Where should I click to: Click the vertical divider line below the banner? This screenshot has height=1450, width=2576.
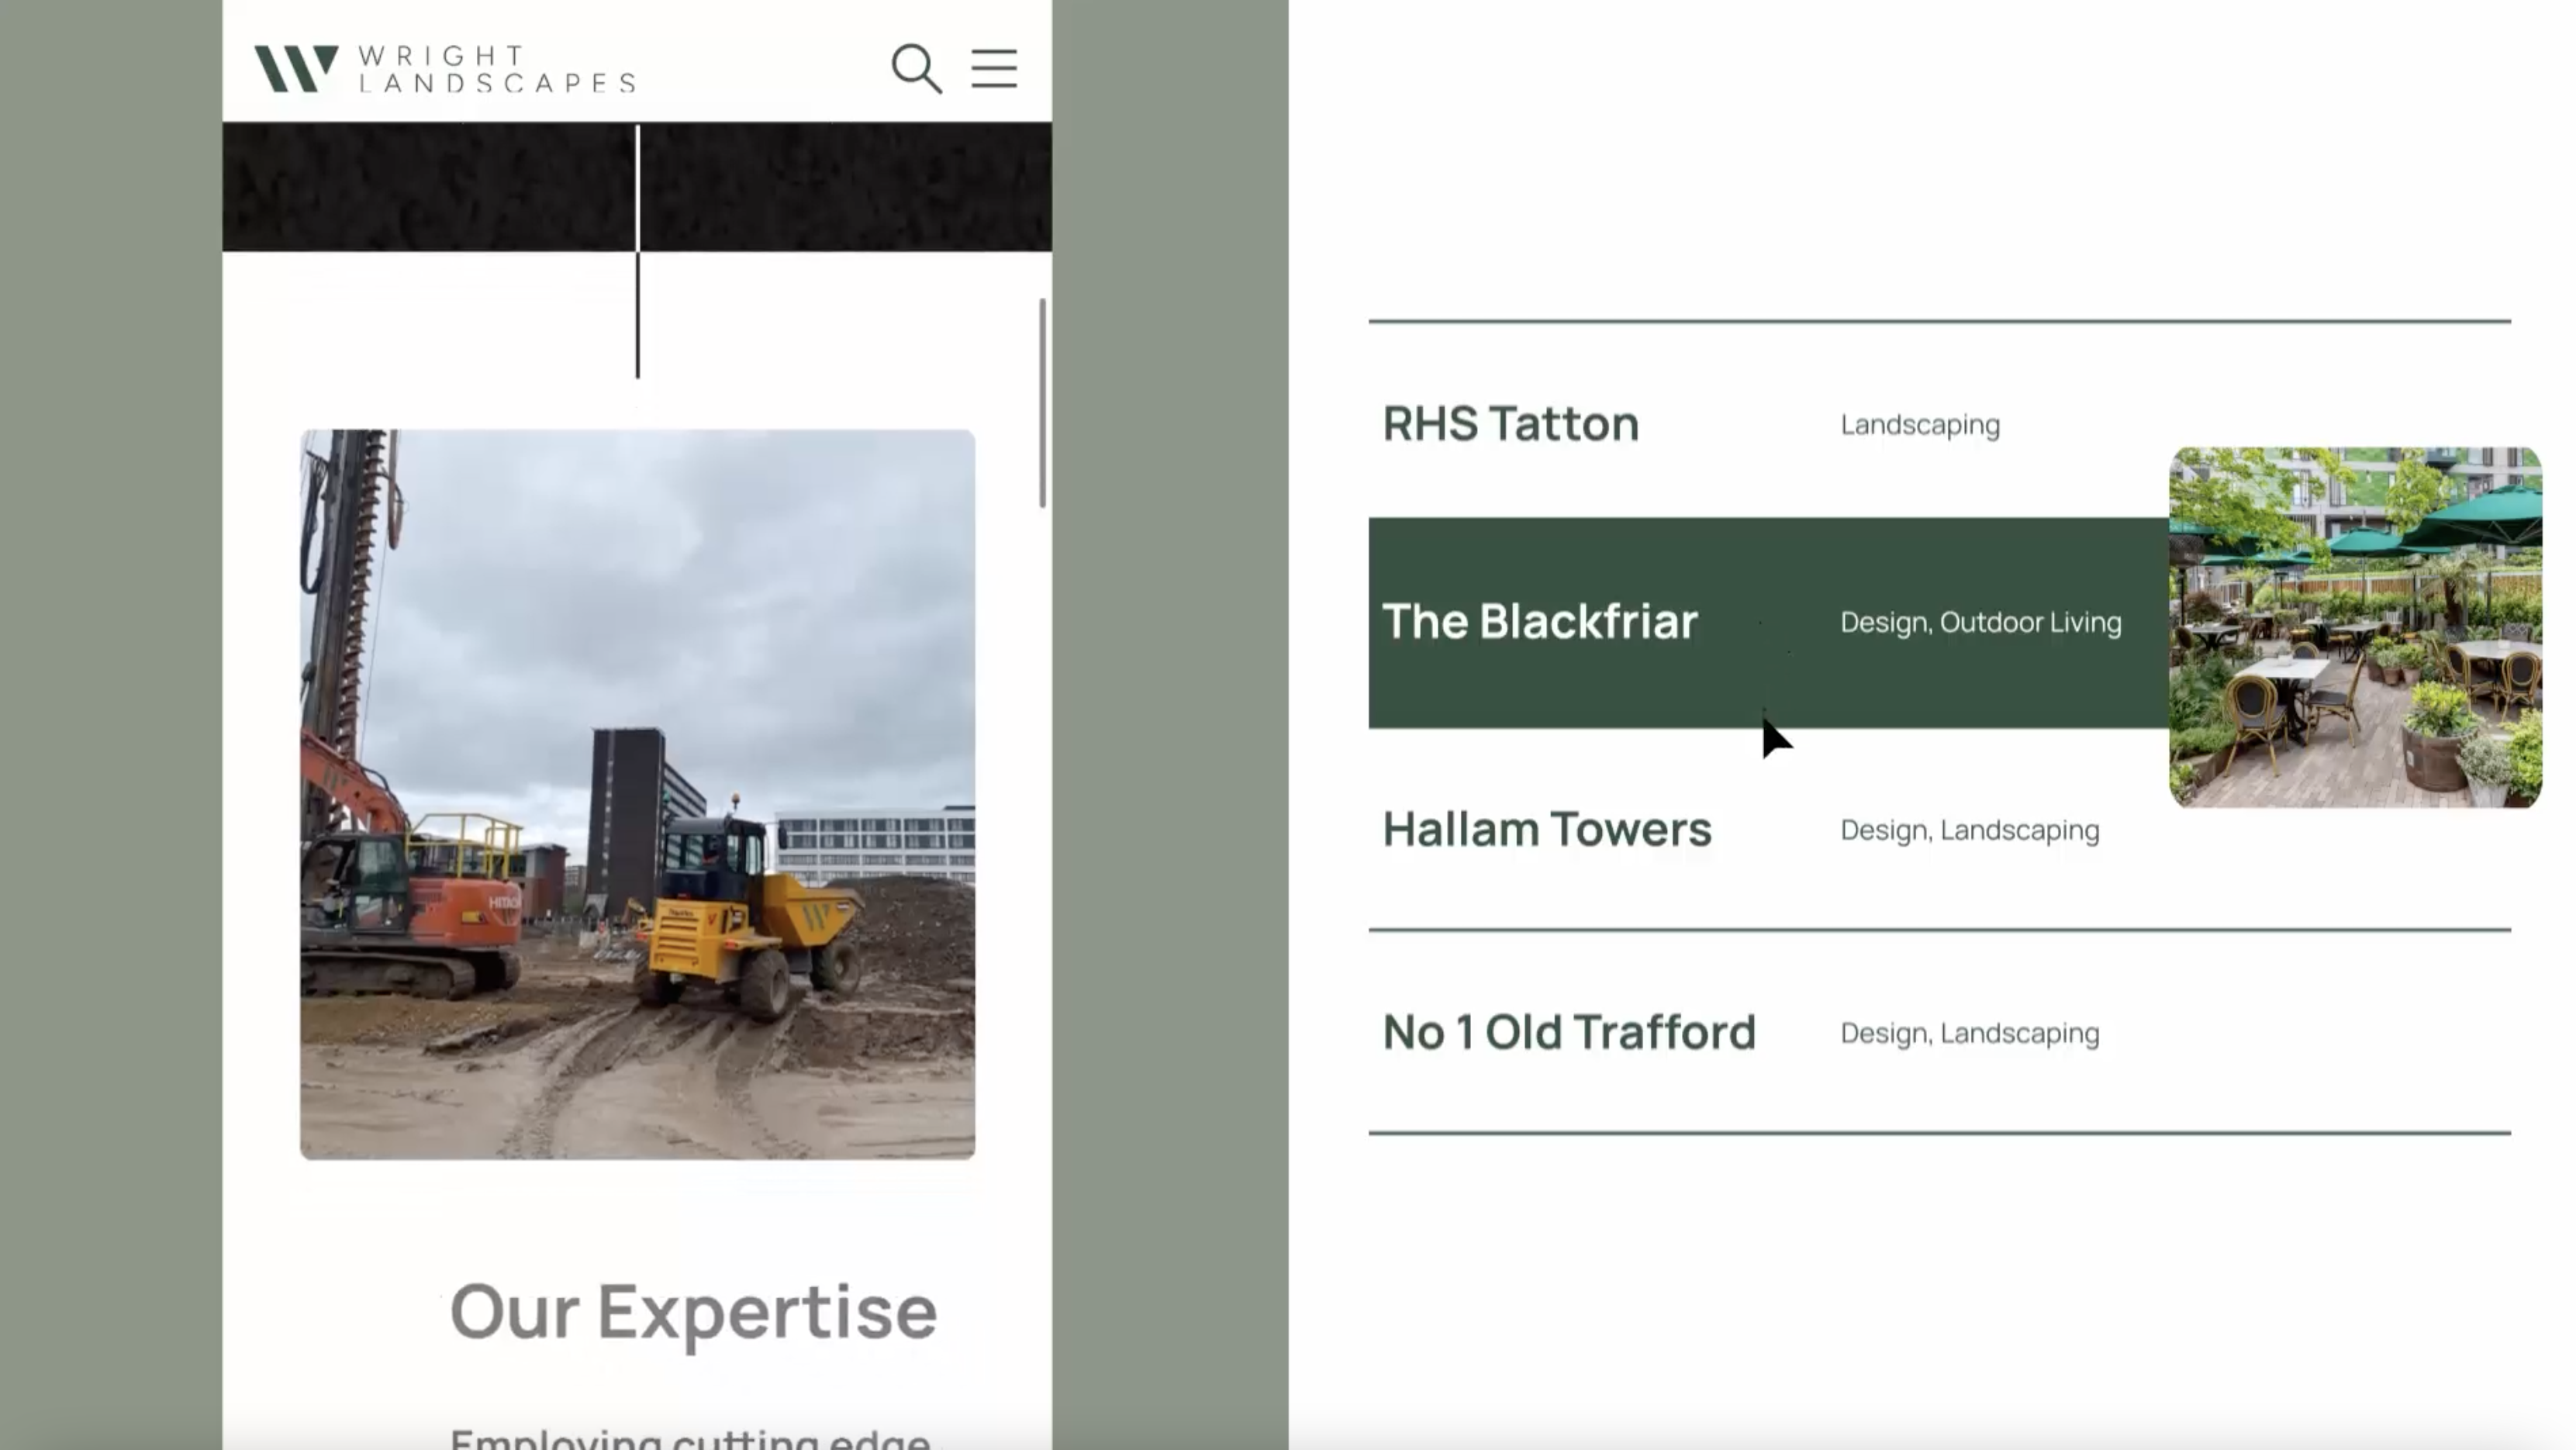point(638,315)
